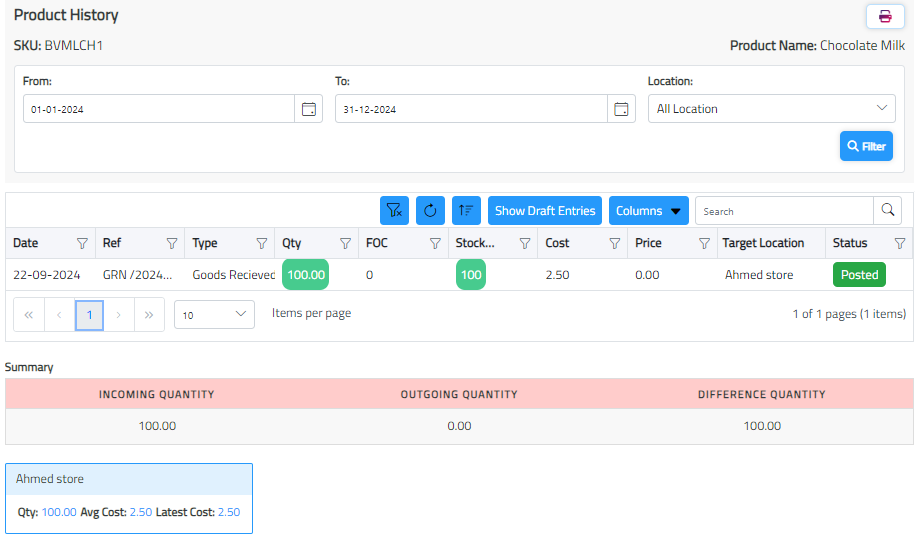This screenshot has height=538, width=919.
Task: Click the green Posted status badge
Action: [859, 275]
